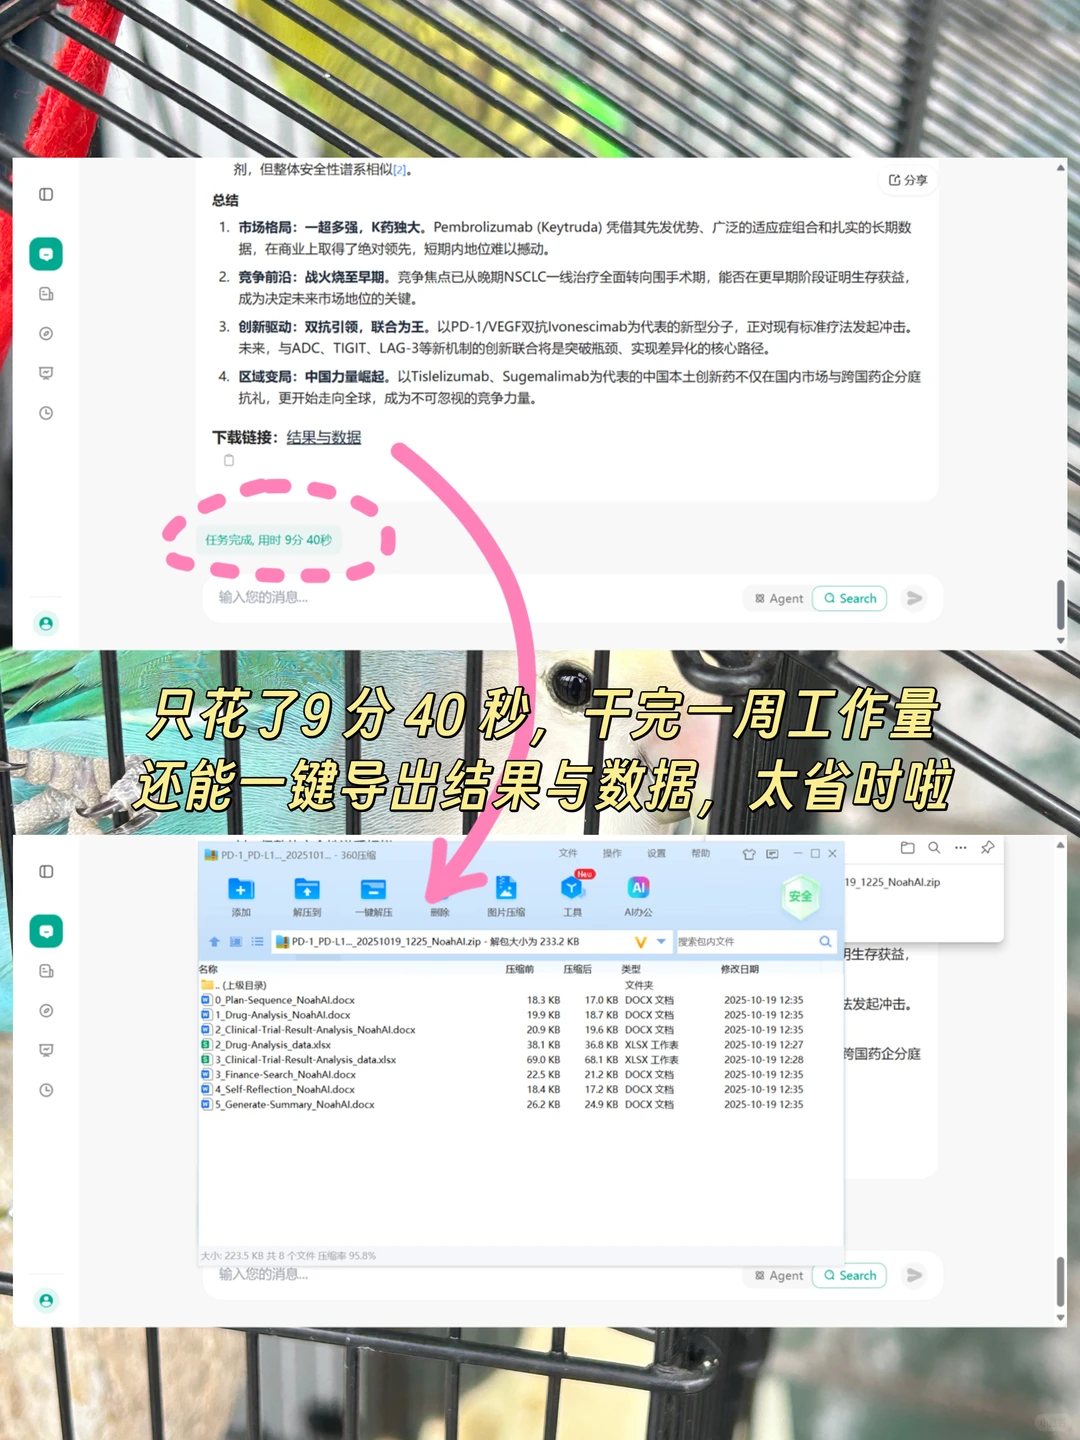Select 1_Drug-Analysis_NoahAI.docx
The height and width of the screenshot is (1440, 1080).
(x=520, y=1015)
